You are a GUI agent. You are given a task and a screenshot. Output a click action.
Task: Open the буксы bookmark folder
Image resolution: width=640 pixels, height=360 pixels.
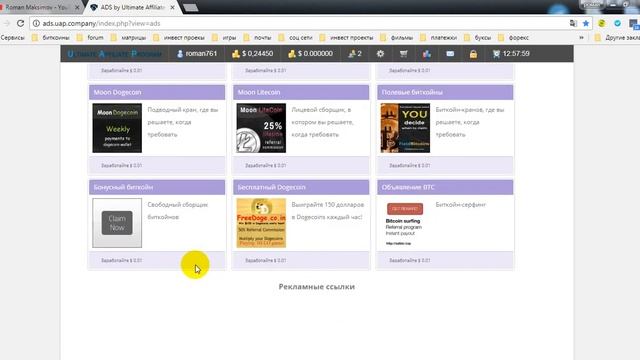click(478, 38)
